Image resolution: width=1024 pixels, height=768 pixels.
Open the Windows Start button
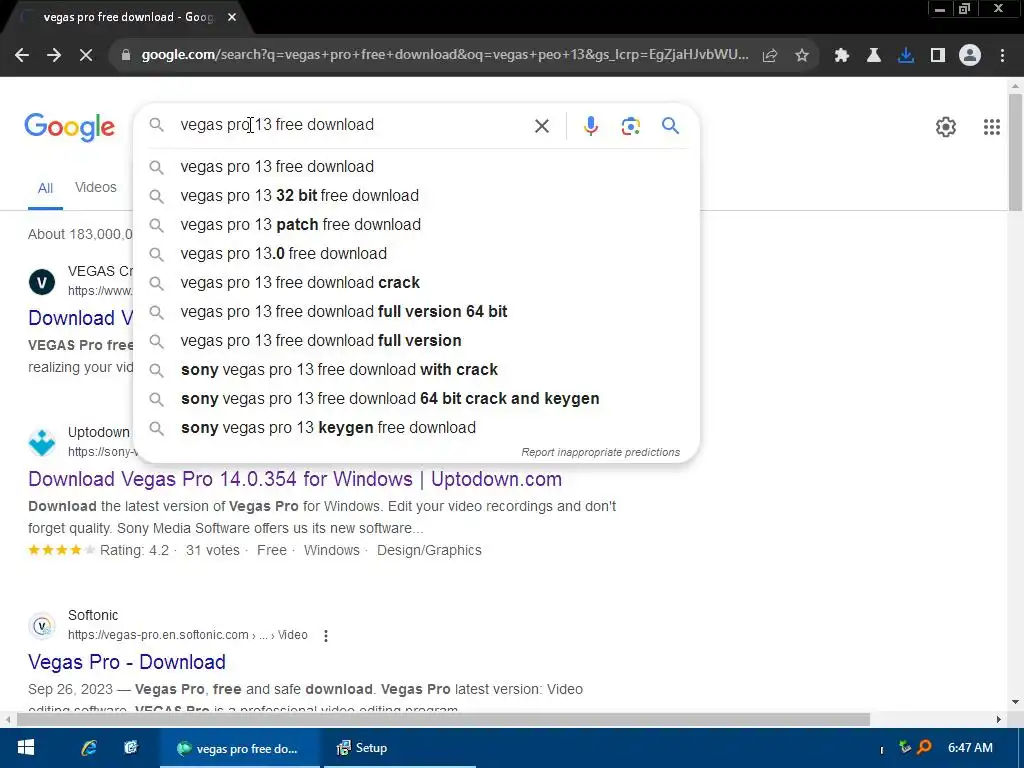click(25, 748)
